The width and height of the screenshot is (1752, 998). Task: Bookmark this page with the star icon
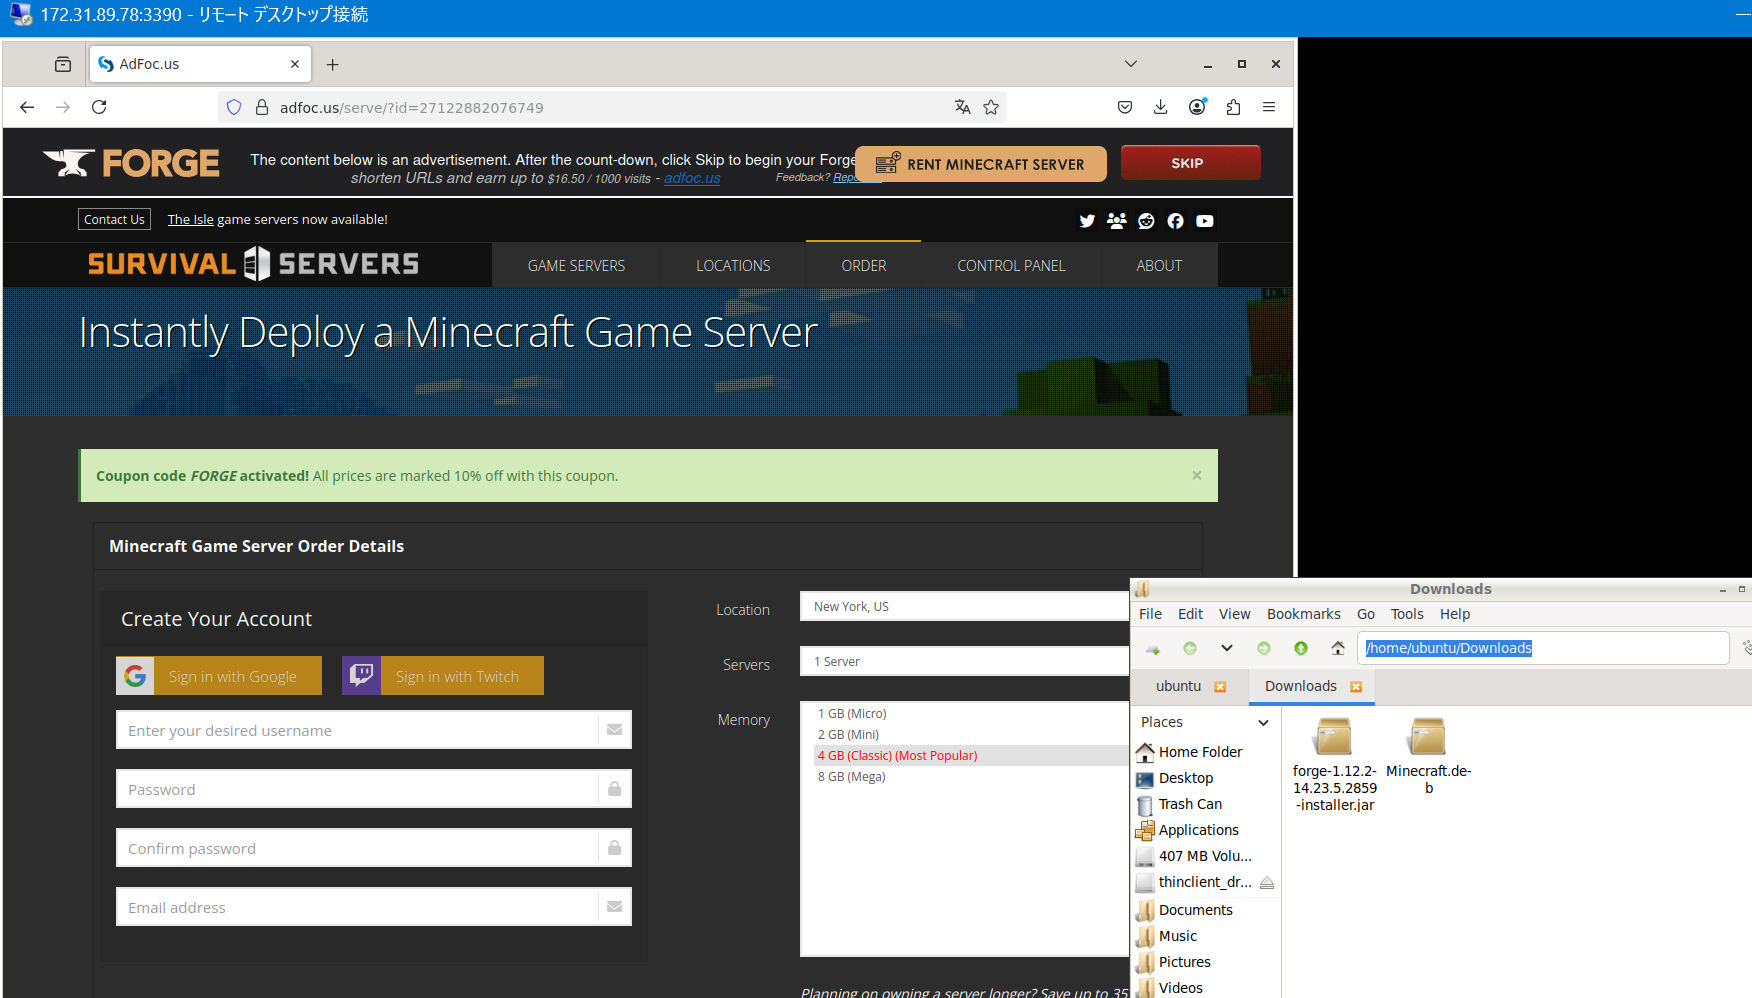tap(991, 107)
